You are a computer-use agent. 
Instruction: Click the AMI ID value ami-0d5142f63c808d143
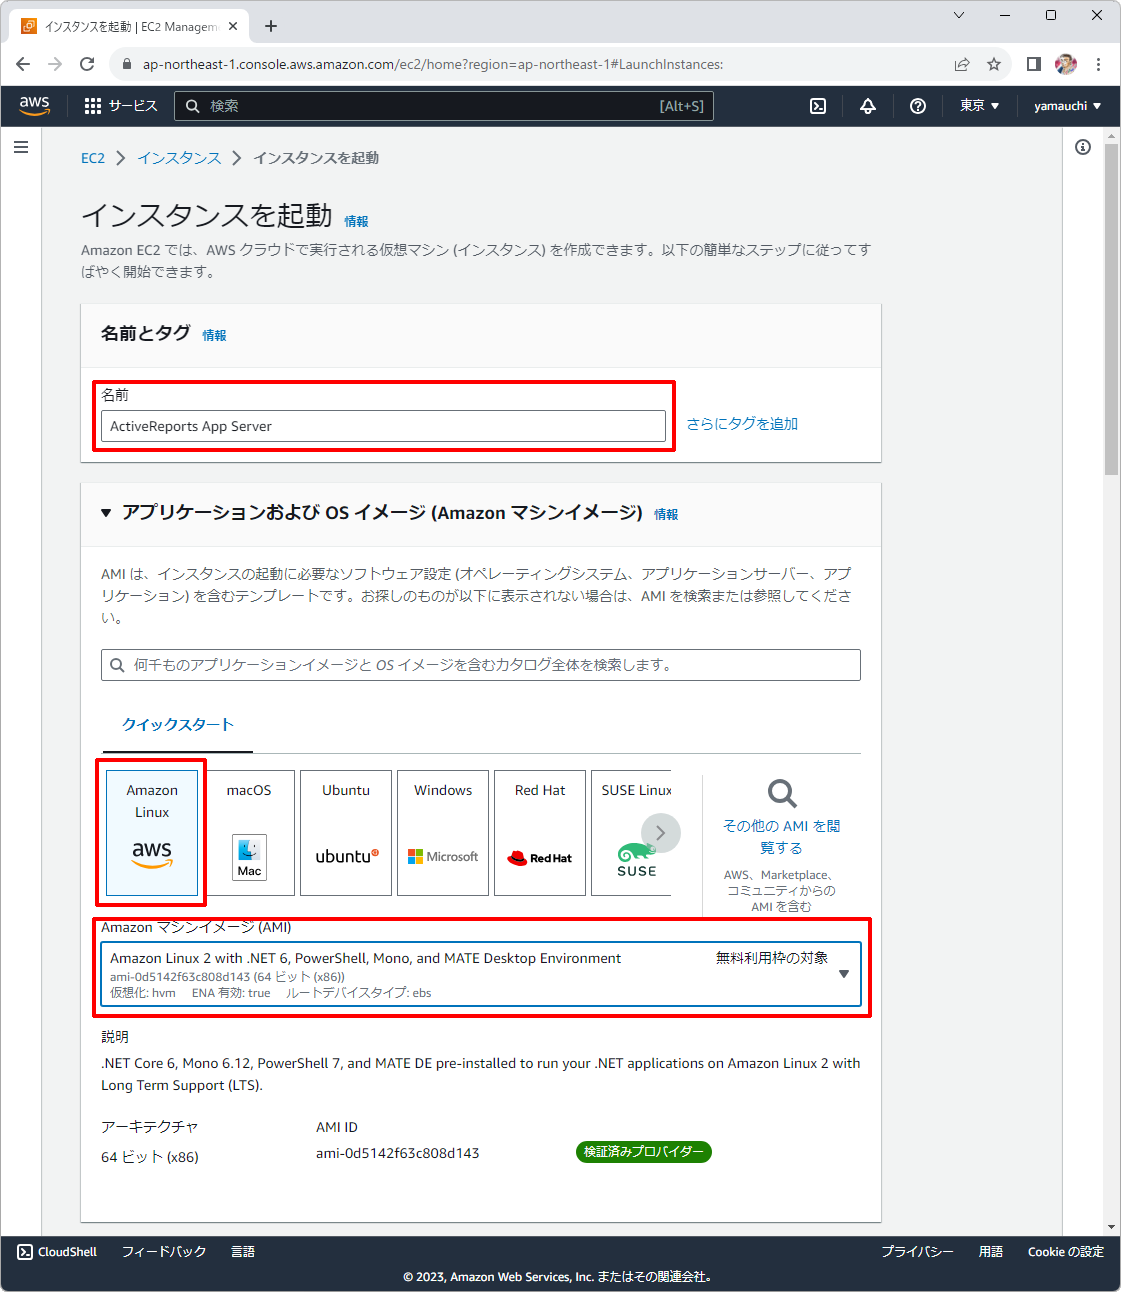click(x=398, y=1153)
